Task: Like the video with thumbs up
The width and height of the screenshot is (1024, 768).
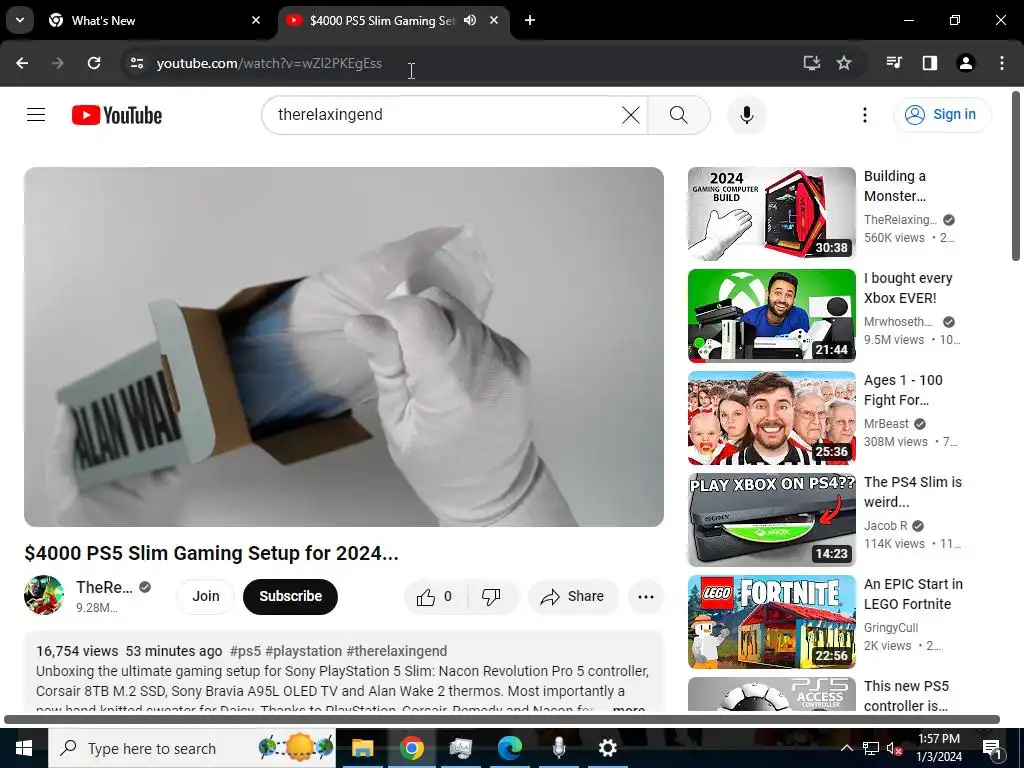Action: click(435, 596)
